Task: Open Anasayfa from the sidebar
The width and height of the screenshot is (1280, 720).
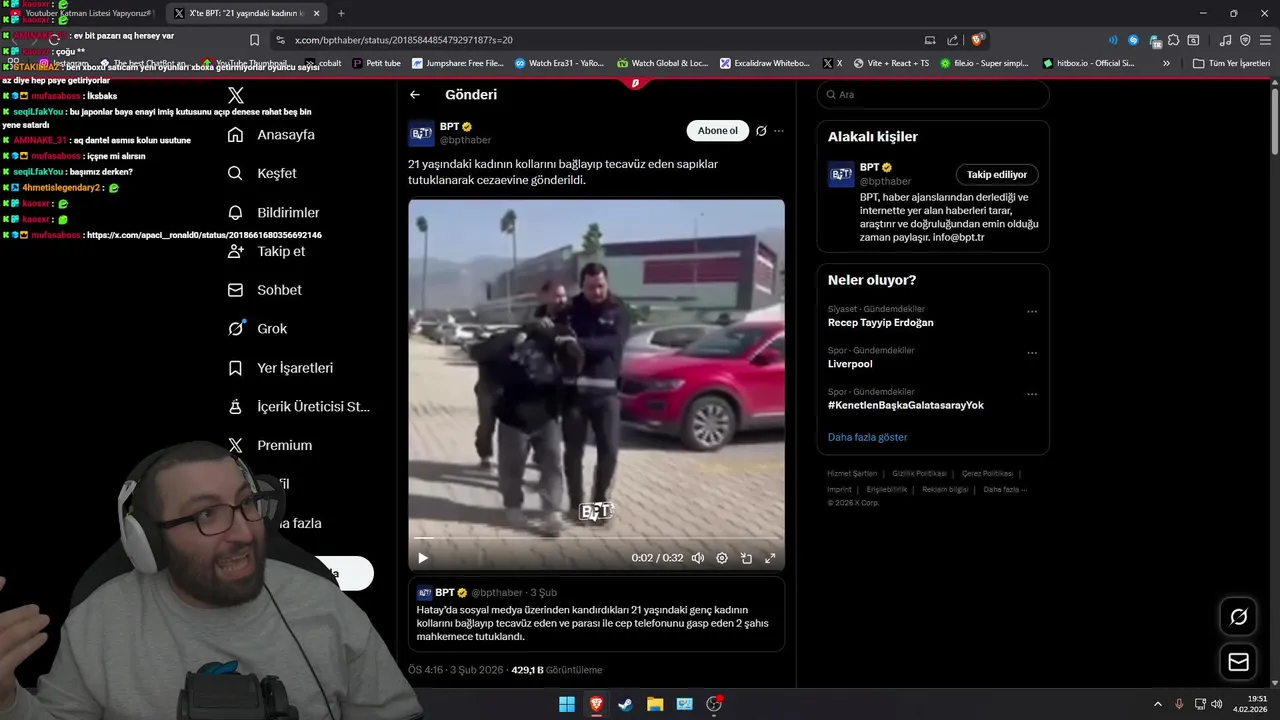Action: click(x=271, y=135)
